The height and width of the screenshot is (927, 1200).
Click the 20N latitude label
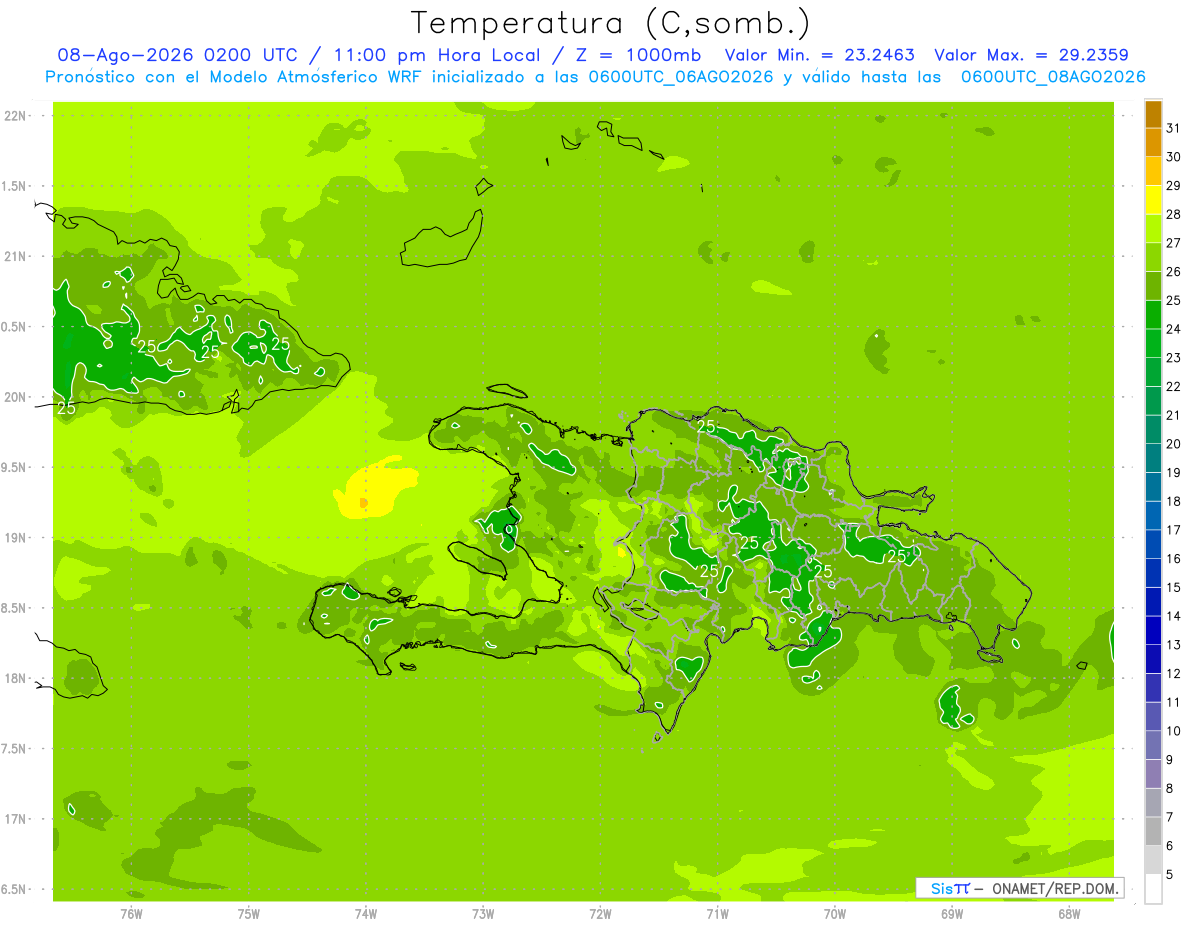click(17, 397)
